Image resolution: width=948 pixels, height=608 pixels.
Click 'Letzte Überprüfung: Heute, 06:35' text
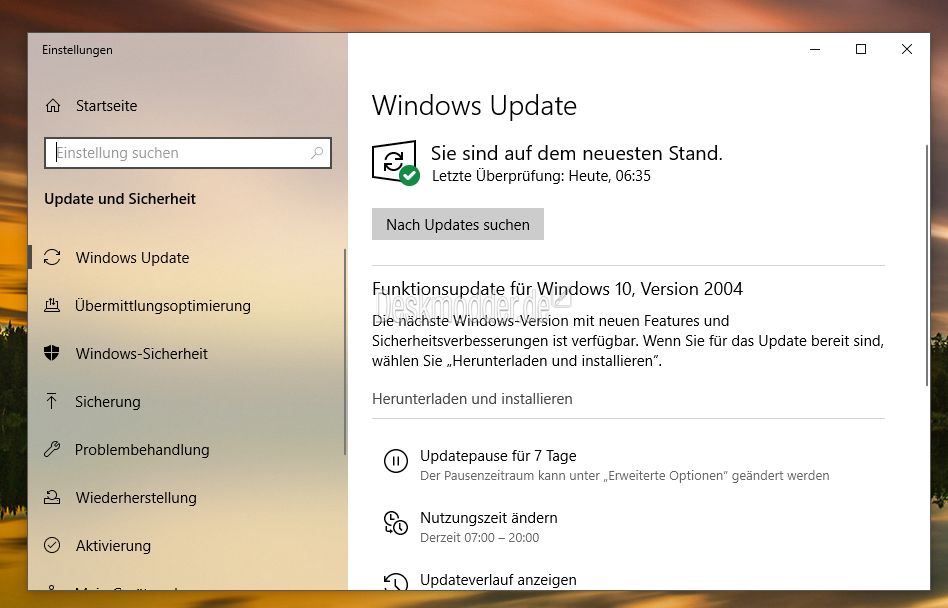click(x=541, y=176)
